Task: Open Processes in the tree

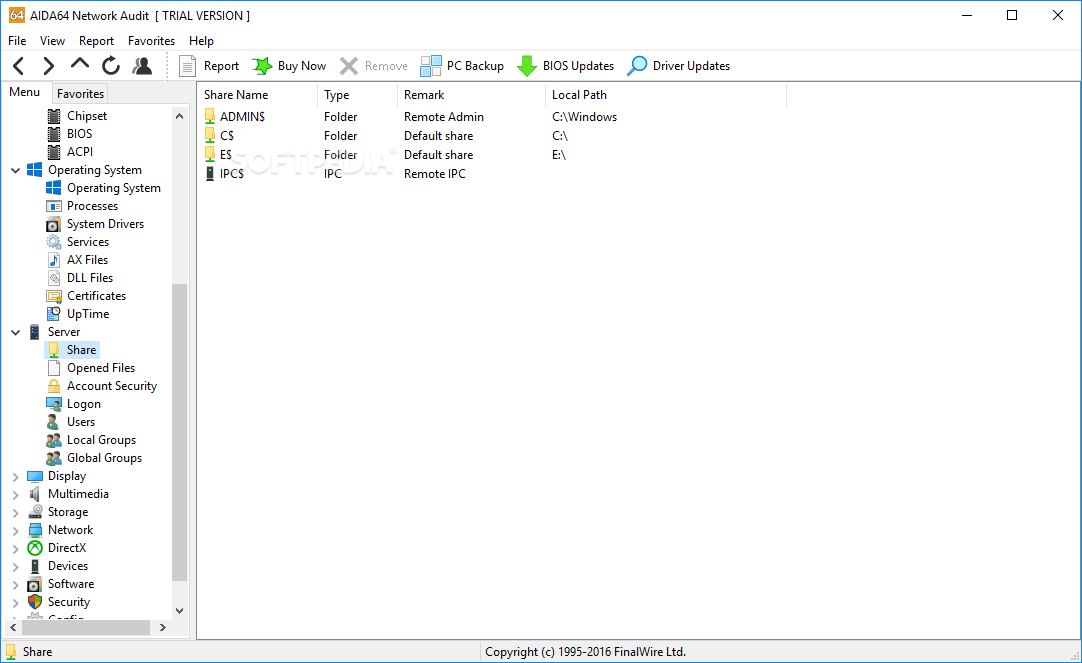Action: coord(92,206)
